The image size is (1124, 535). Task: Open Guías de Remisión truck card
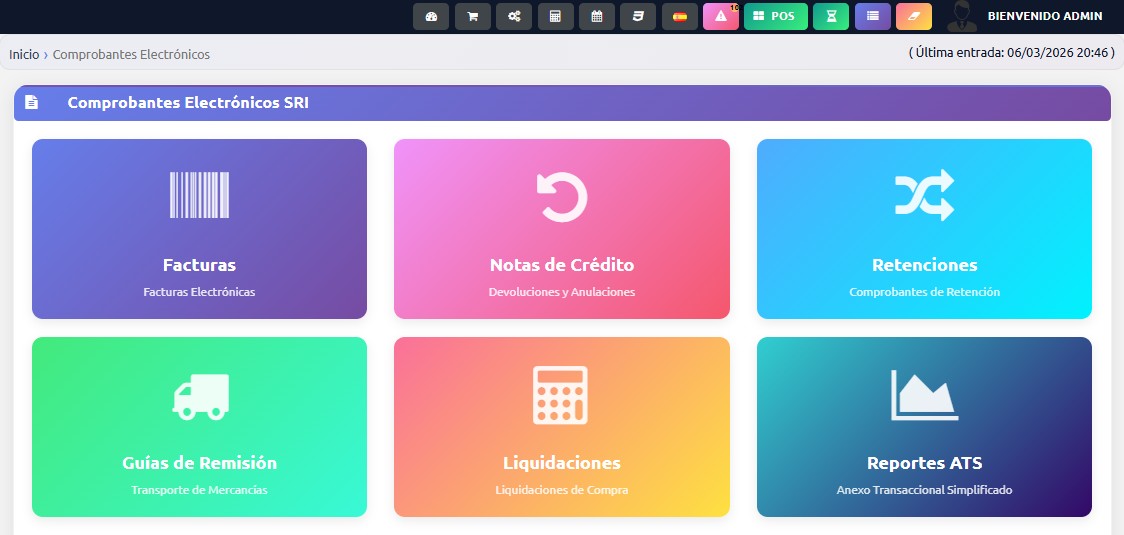[x=199, y=427]
